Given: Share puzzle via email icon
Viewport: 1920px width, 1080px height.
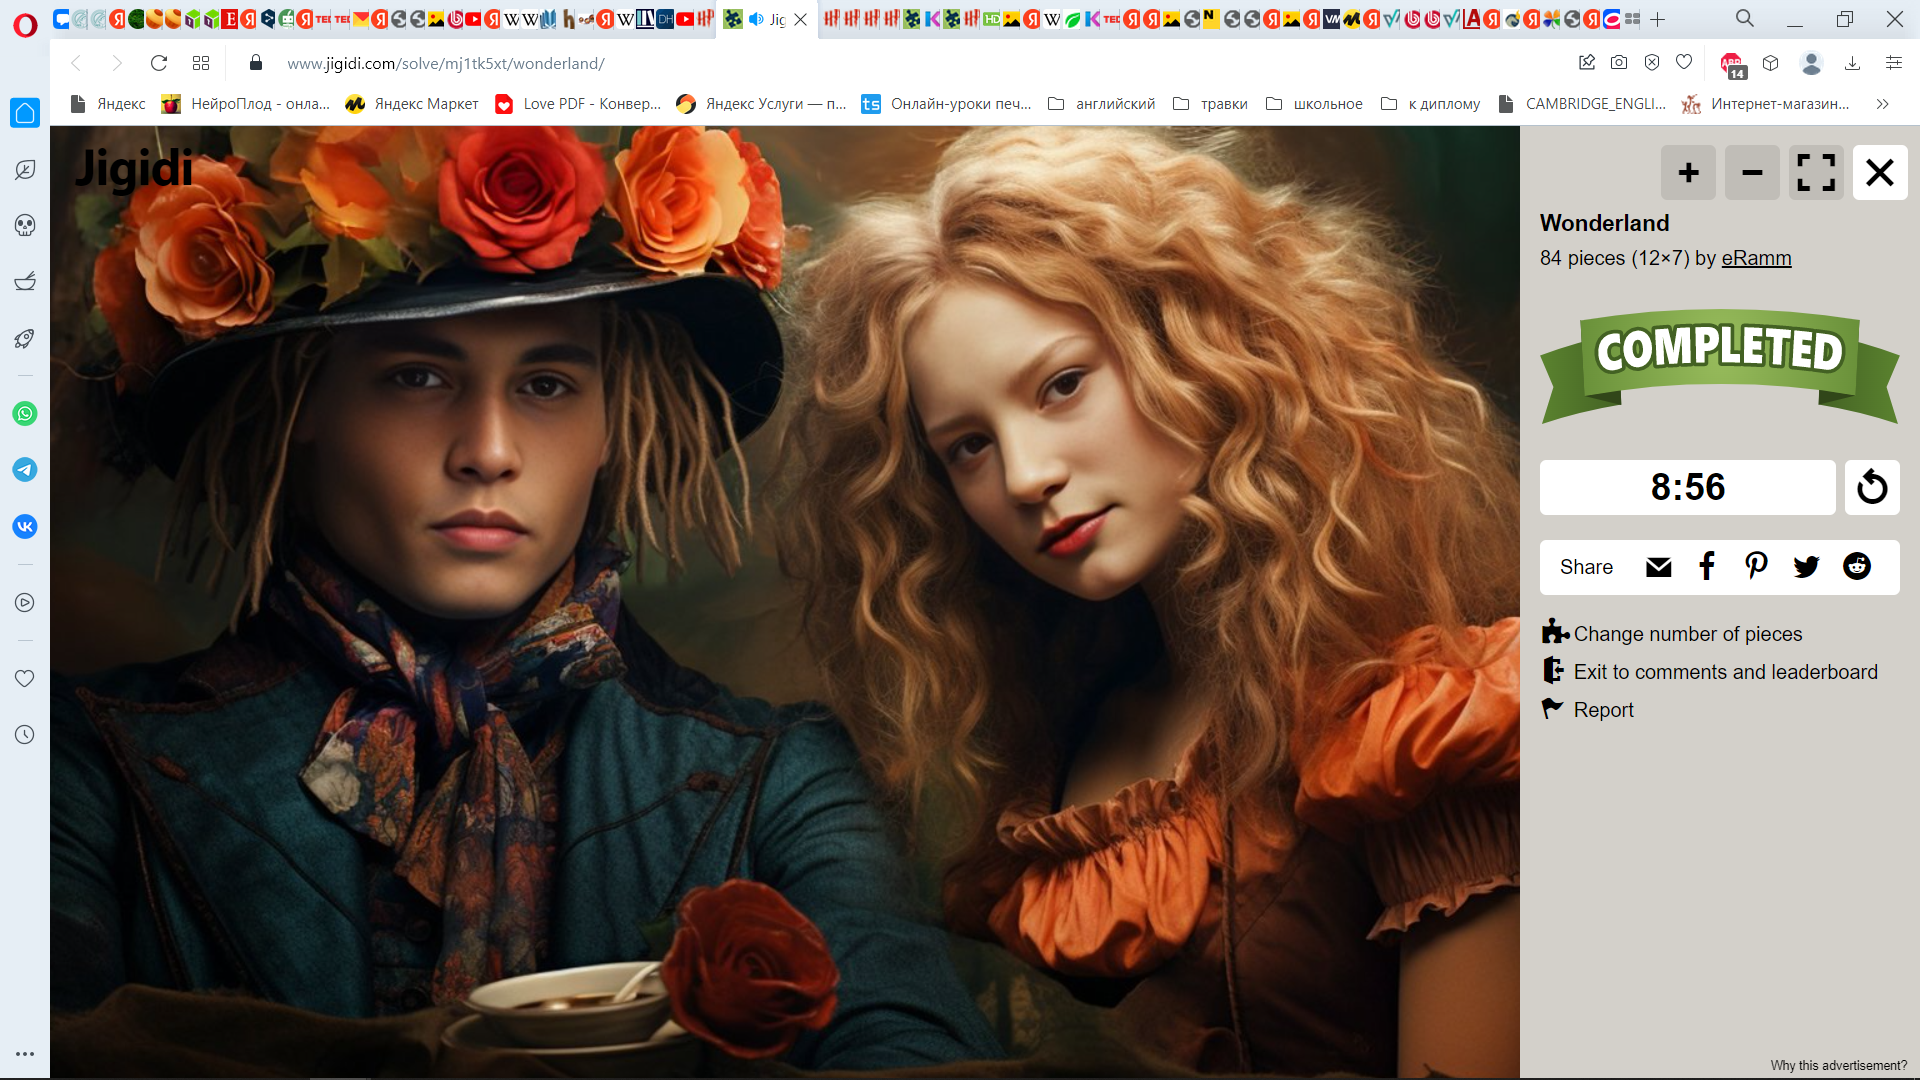Looking at the screenshot, I should [x=1658, y=567].
